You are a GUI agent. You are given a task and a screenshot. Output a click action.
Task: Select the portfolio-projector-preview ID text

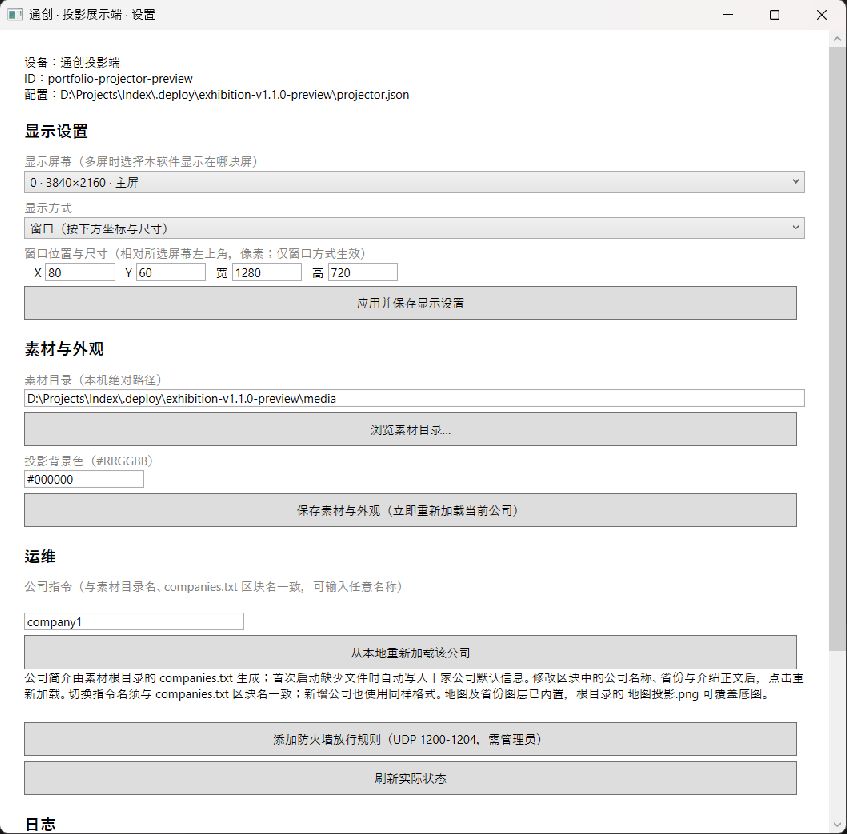pos(120,78)
